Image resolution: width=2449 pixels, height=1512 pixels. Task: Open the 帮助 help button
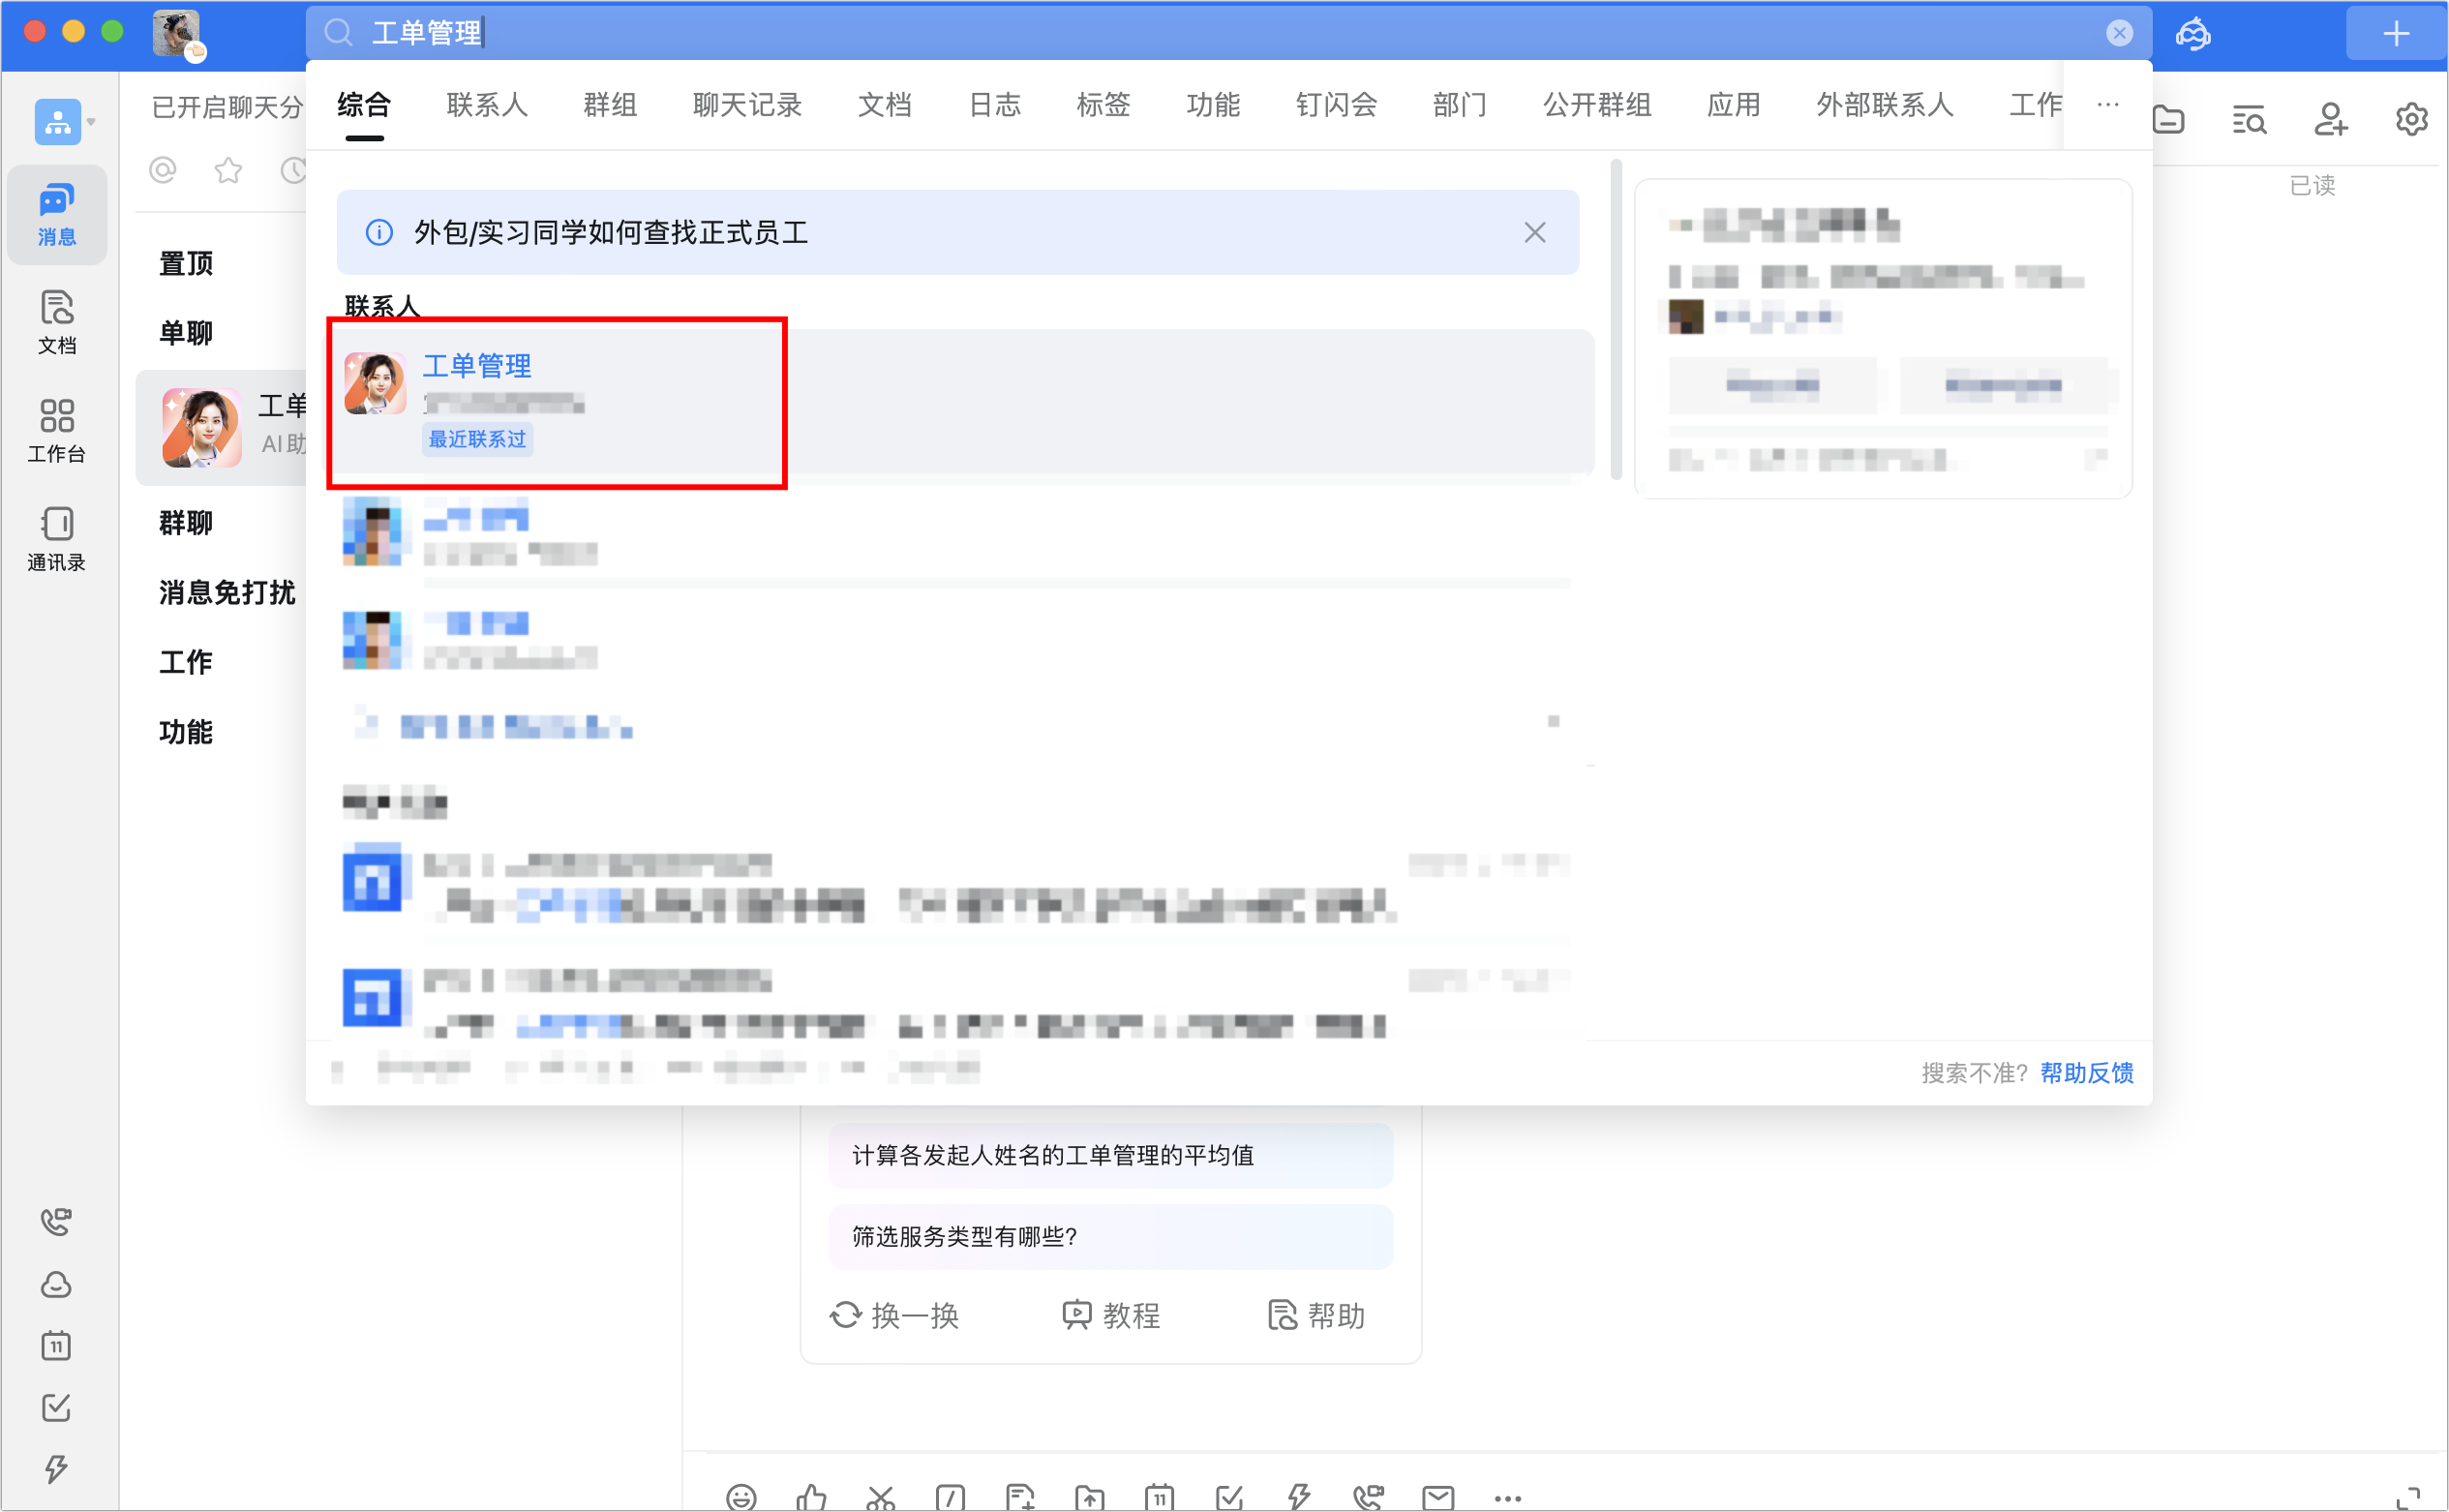coord(1316,1315)
